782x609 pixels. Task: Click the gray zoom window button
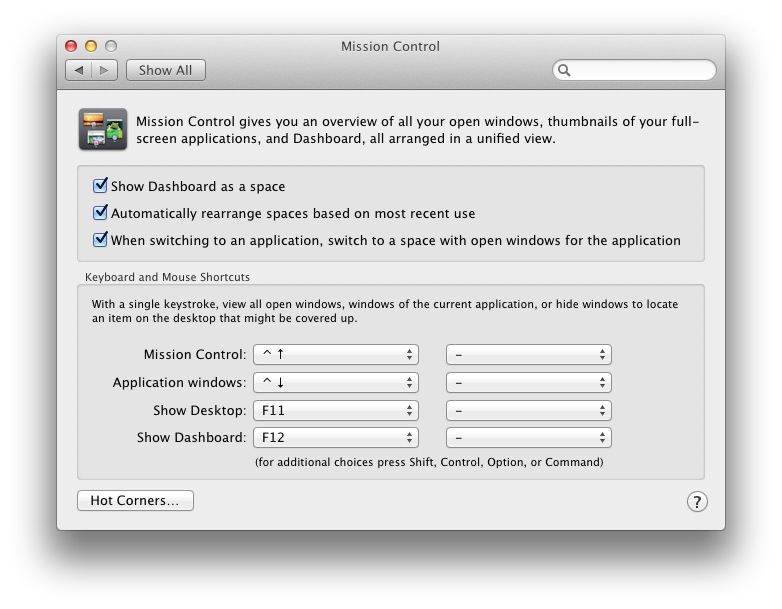[111, 46]
